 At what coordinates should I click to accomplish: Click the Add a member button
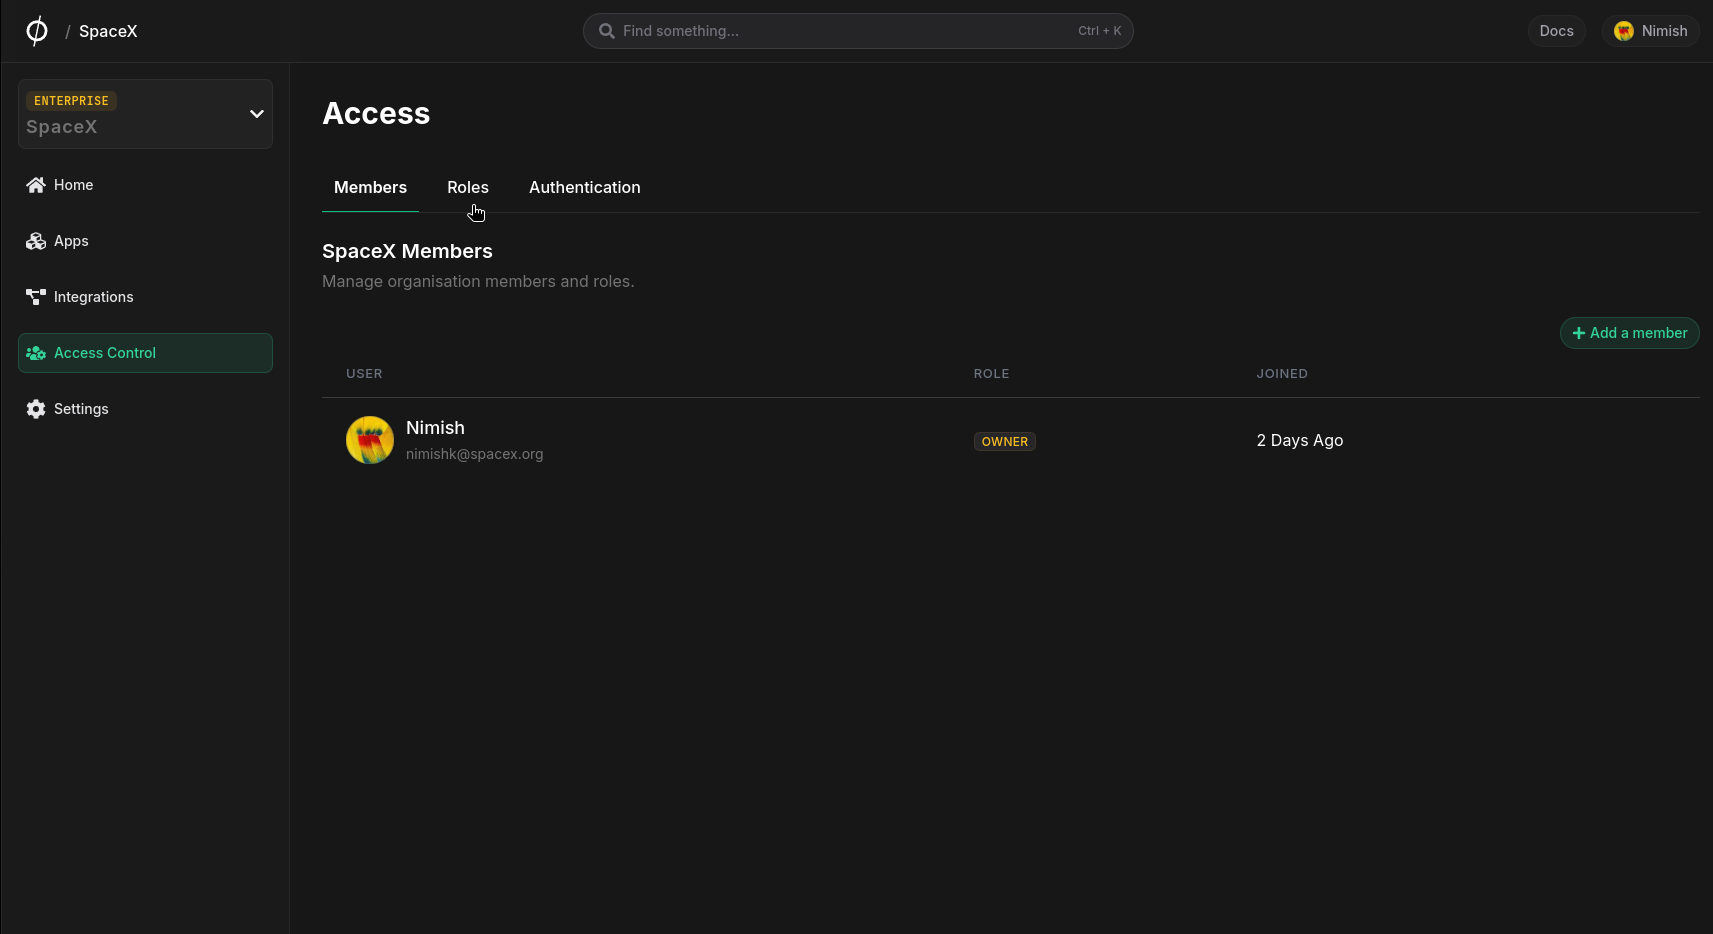[1629, 332]
